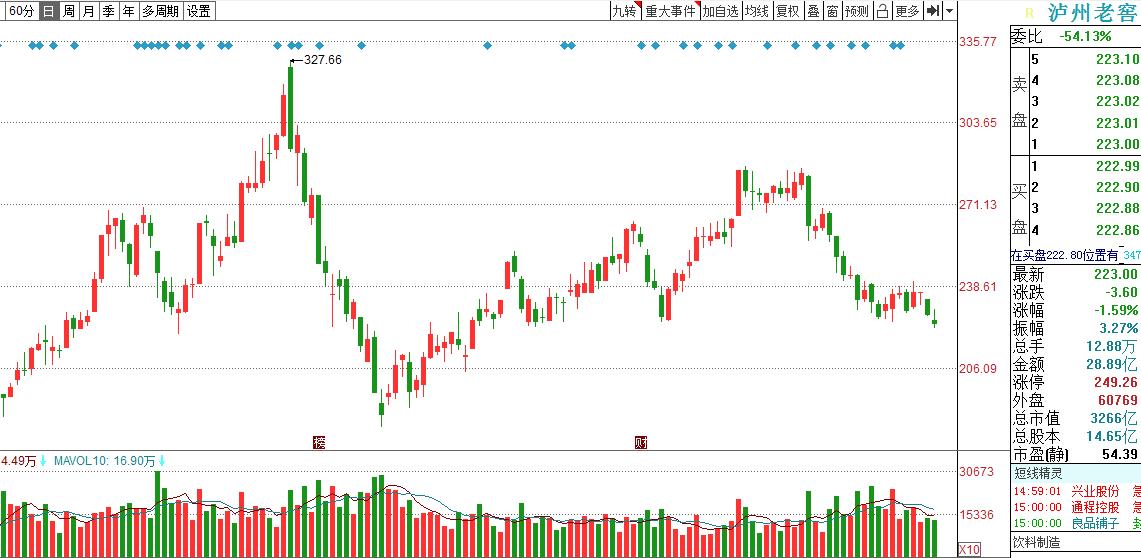Click the 335.77 price axis label
1141x558 pixels.
(x=978, y=41)
